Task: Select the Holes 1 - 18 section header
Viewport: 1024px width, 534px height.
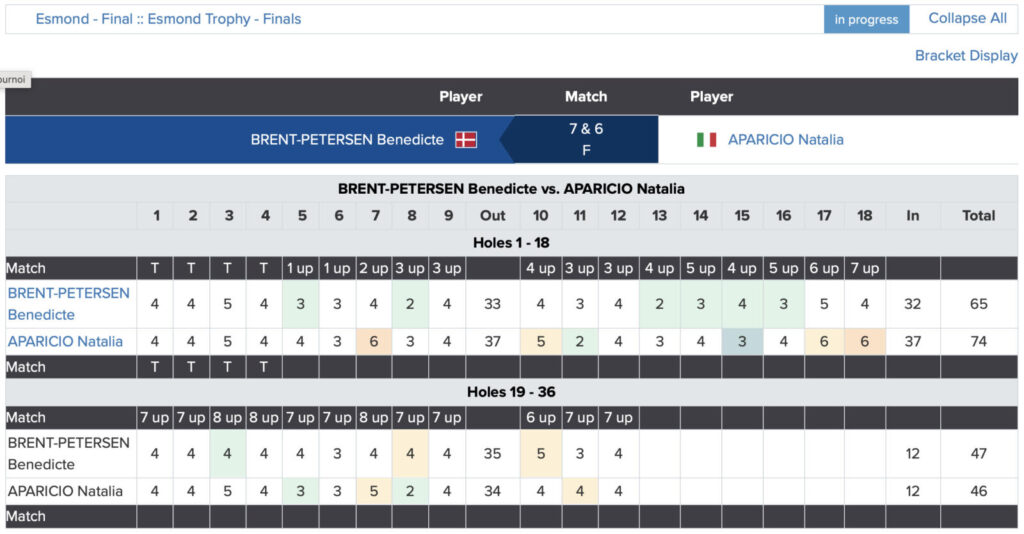Action: pos(511,242)
